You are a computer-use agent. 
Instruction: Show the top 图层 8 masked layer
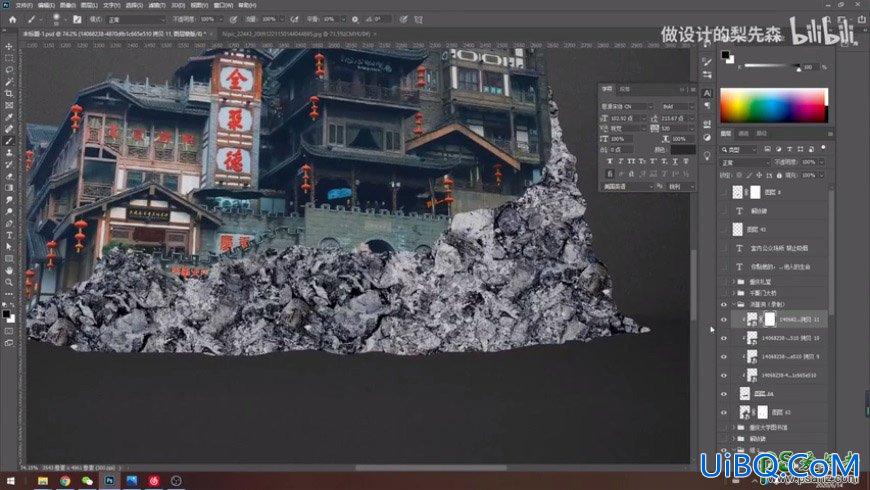tap(724, 192)
